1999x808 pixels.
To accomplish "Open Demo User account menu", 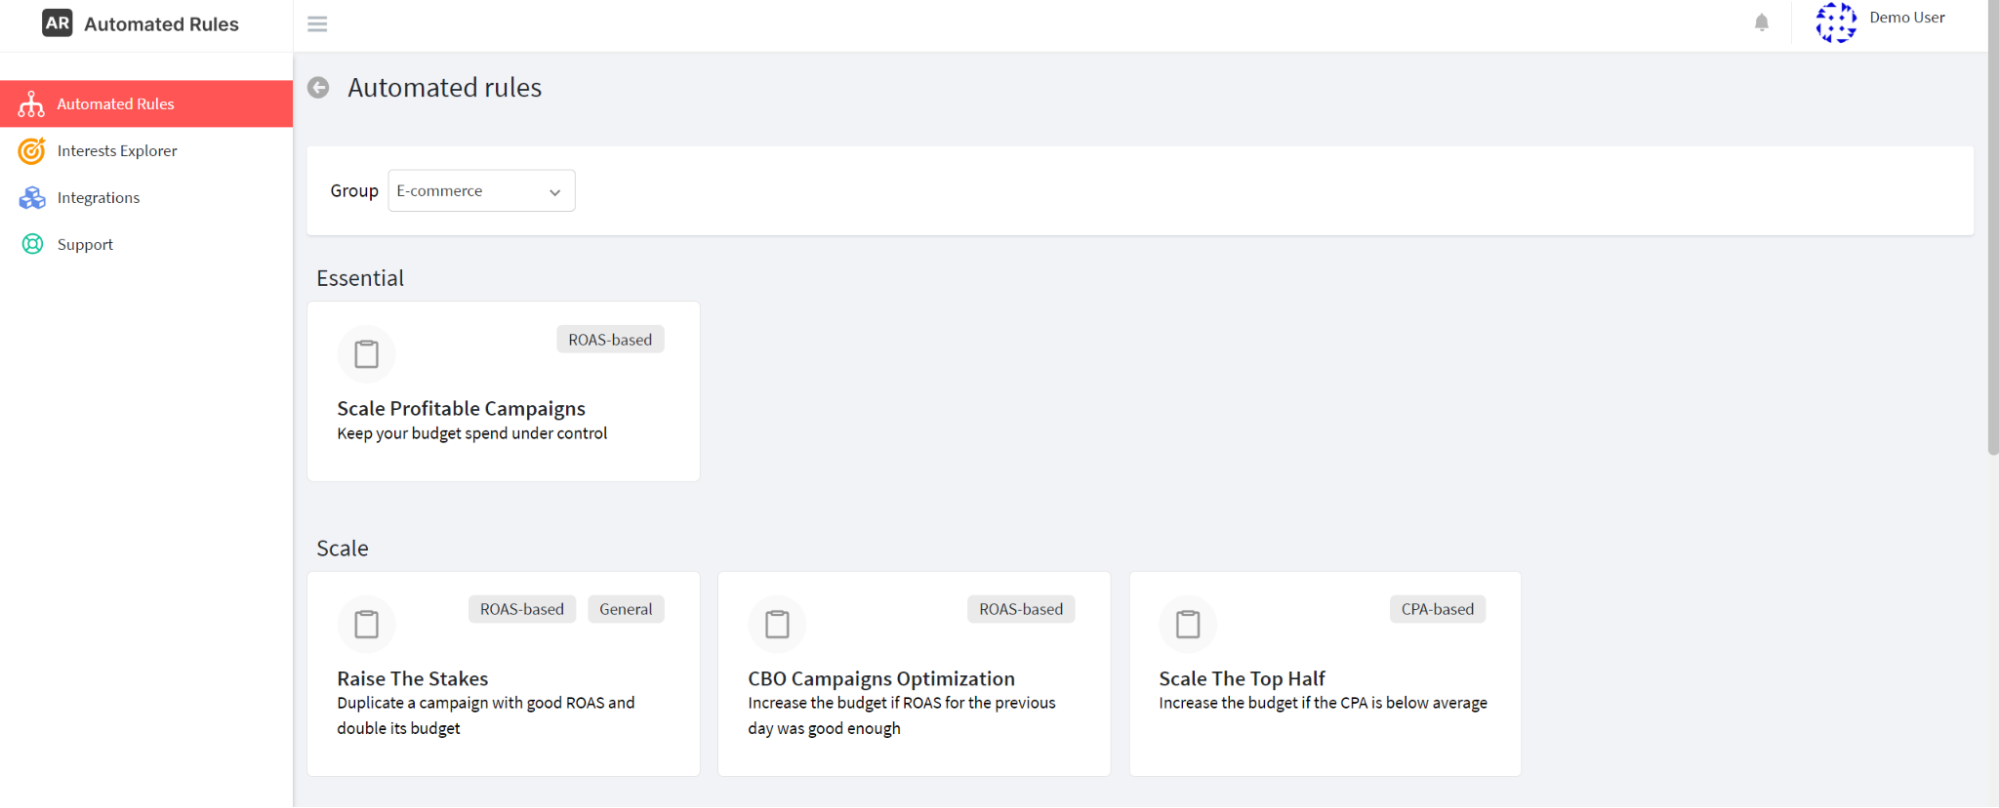I will [x=1907, y=18].
